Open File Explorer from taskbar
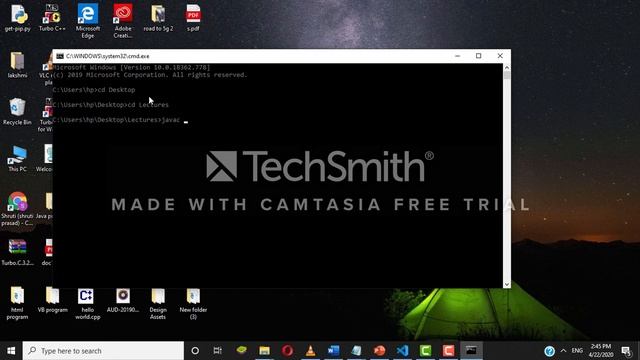This screenshot has width=640, height=360. tap(264, 351)
